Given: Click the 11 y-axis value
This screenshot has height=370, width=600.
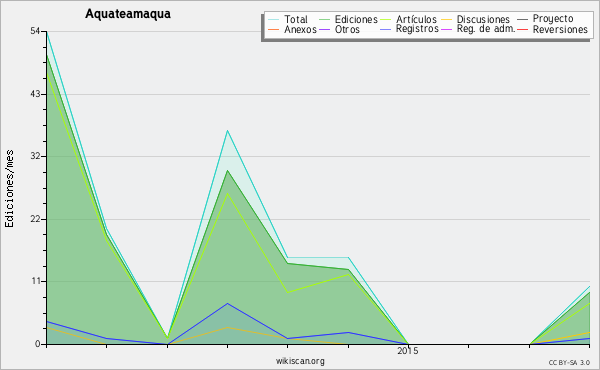Looking at the screenshot, I should (x=36, y=281).
